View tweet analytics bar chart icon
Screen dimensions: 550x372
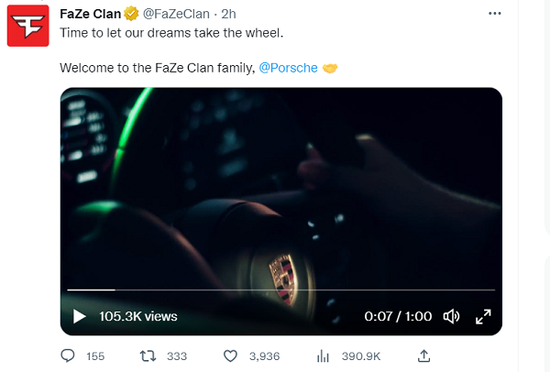pyautogui.click(x=323, y=356)
